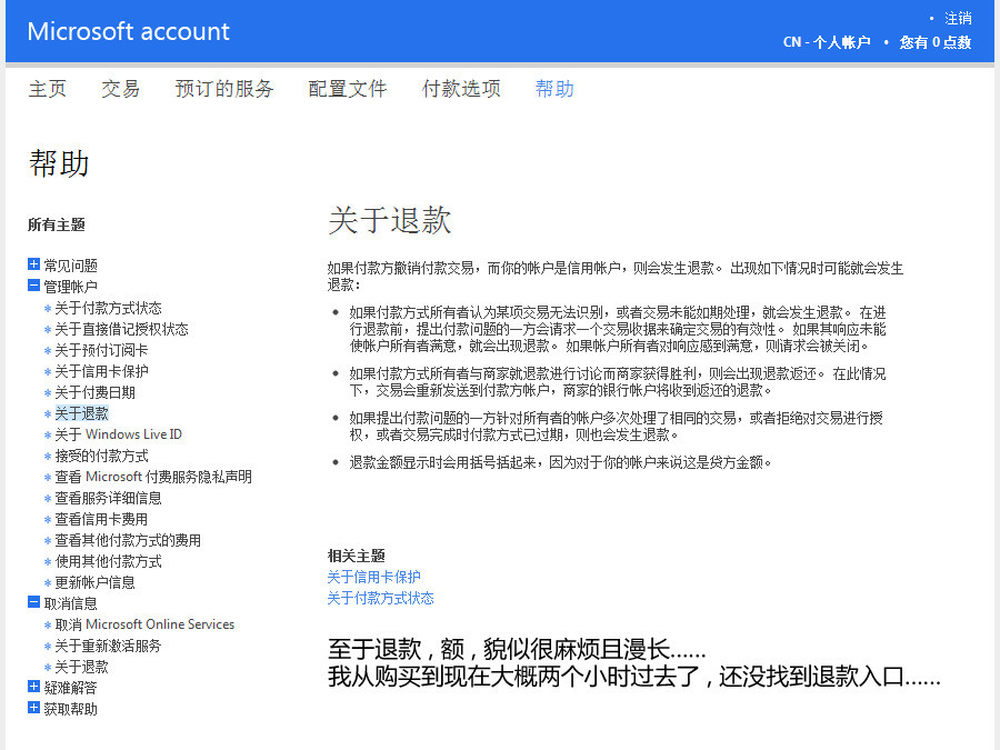Click the large 关于退款 article heading
1000x750 pixels.
pos(390,221)
